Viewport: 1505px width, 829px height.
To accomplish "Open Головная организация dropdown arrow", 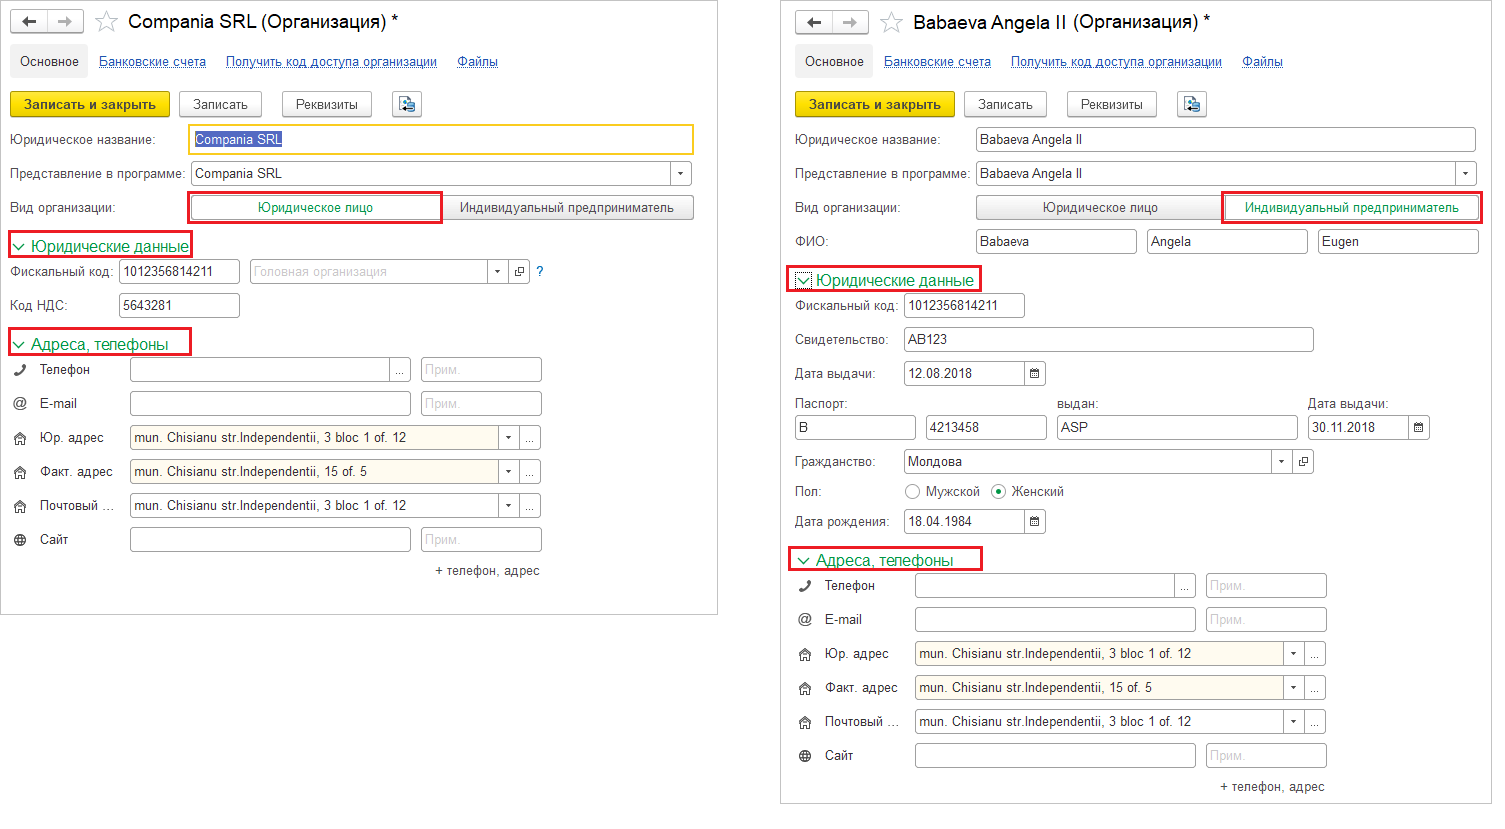I will click(498, 272).
